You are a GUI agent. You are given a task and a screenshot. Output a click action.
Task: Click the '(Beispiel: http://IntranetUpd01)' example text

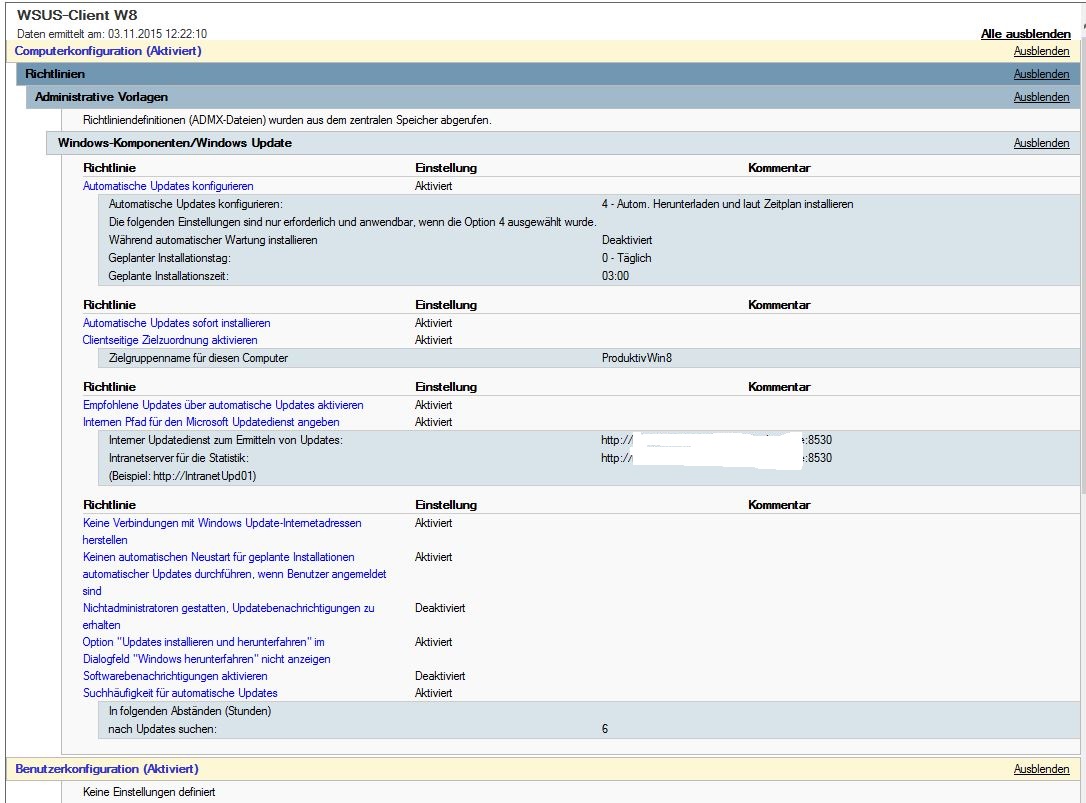182,476
